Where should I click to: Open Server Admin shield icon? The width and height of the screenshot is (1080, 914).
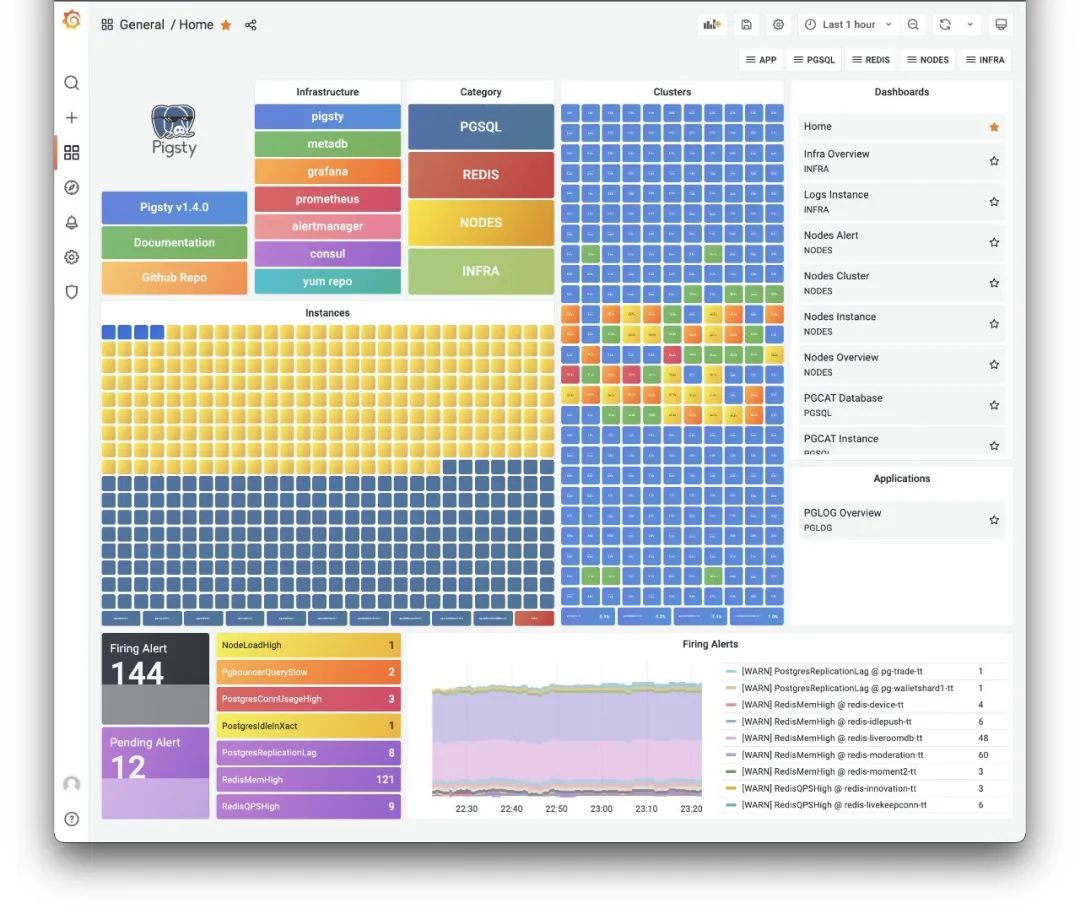[71, 292]
